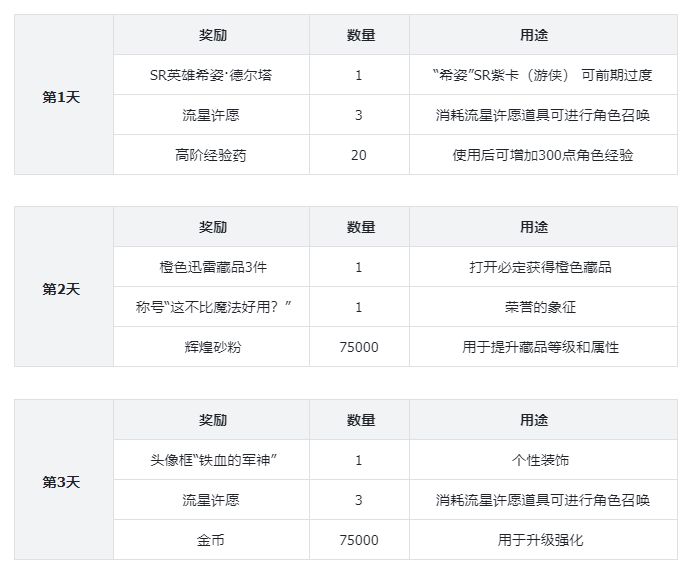
Task: Select the "SR英雄希姿·德尔塔" reward cell
Action: tap(211, 75)
